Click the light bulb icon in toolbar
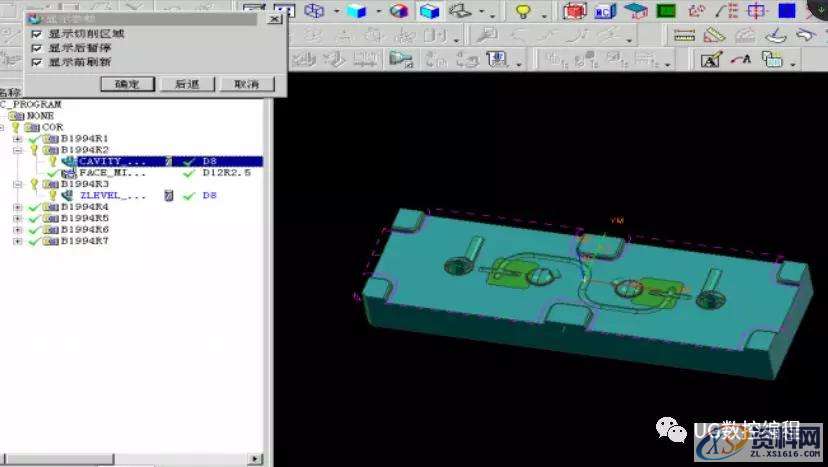Viewport: 828px width, 467px height. pos(521,11)
